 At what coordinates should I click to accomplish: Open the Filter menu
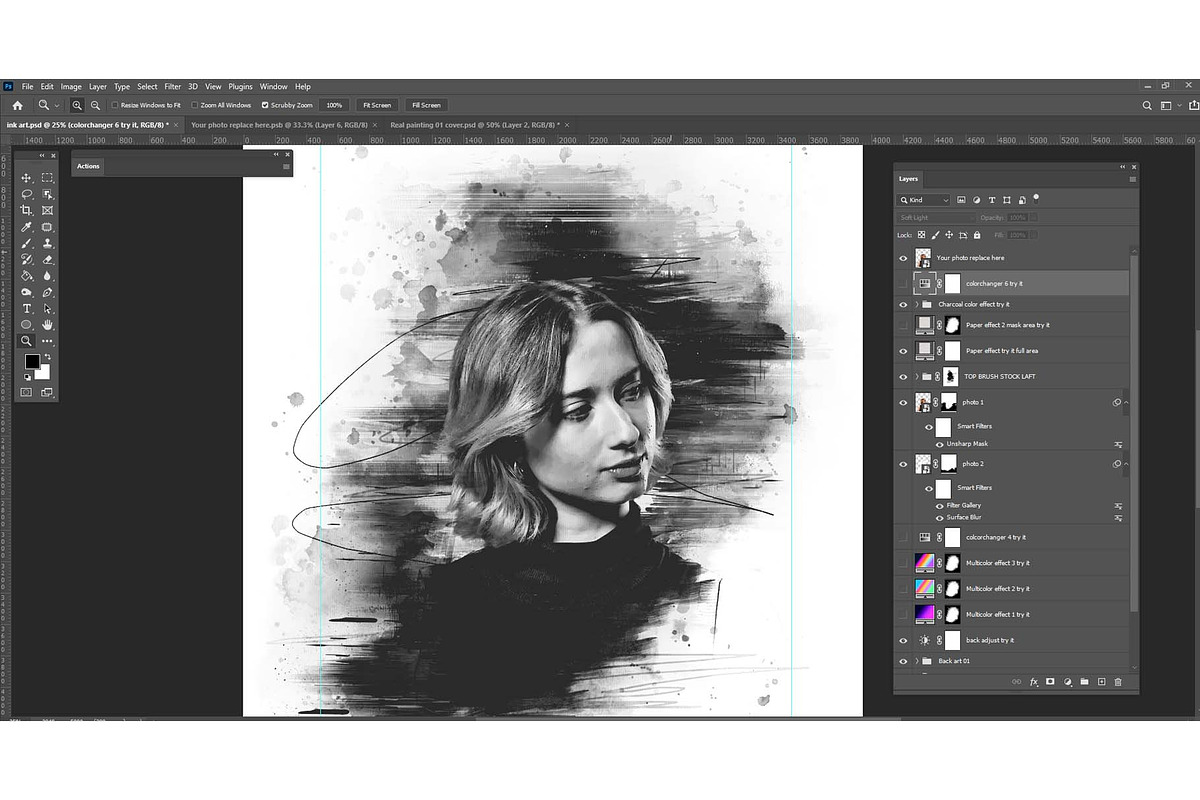click(x=173, y=87)
